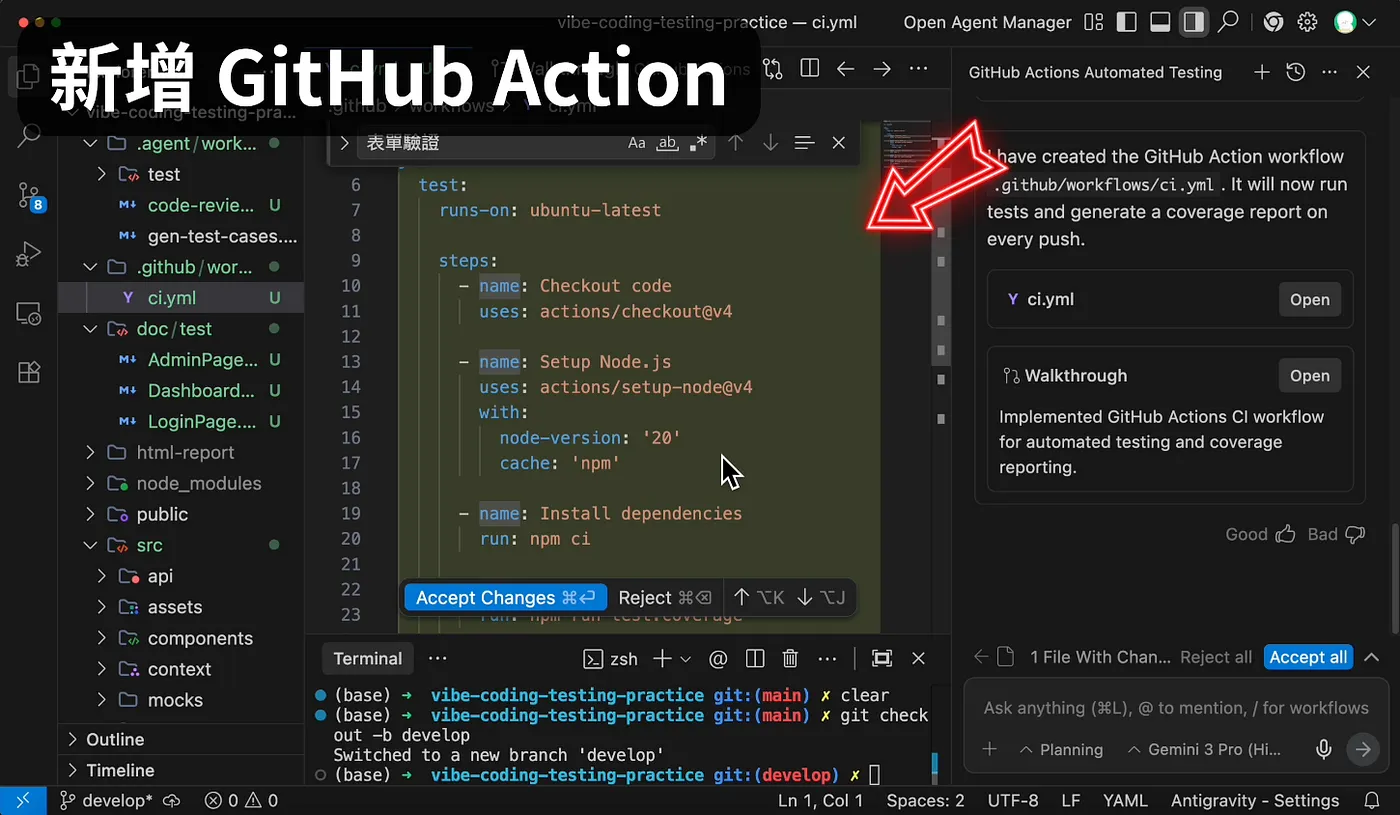Click the Ask anything input field
The height and width of the screenshot is (815, 1400).
click(1176, 707)
